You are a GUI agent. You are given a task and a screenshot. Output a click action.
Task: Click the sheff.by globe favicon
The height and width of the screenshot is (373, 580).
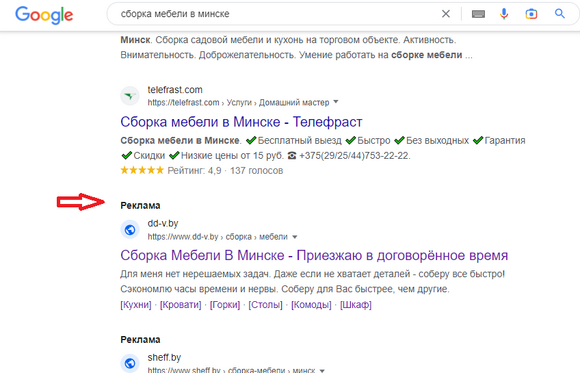click(130, 363)
